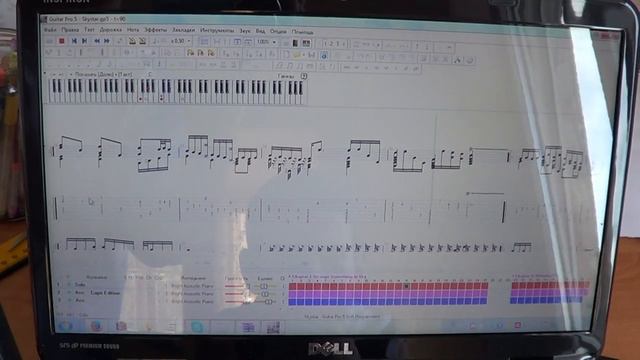The width and height of the screenshot is (640, 360).
Task: Open the Эффекты menu
Action: [x=156, y=30]
